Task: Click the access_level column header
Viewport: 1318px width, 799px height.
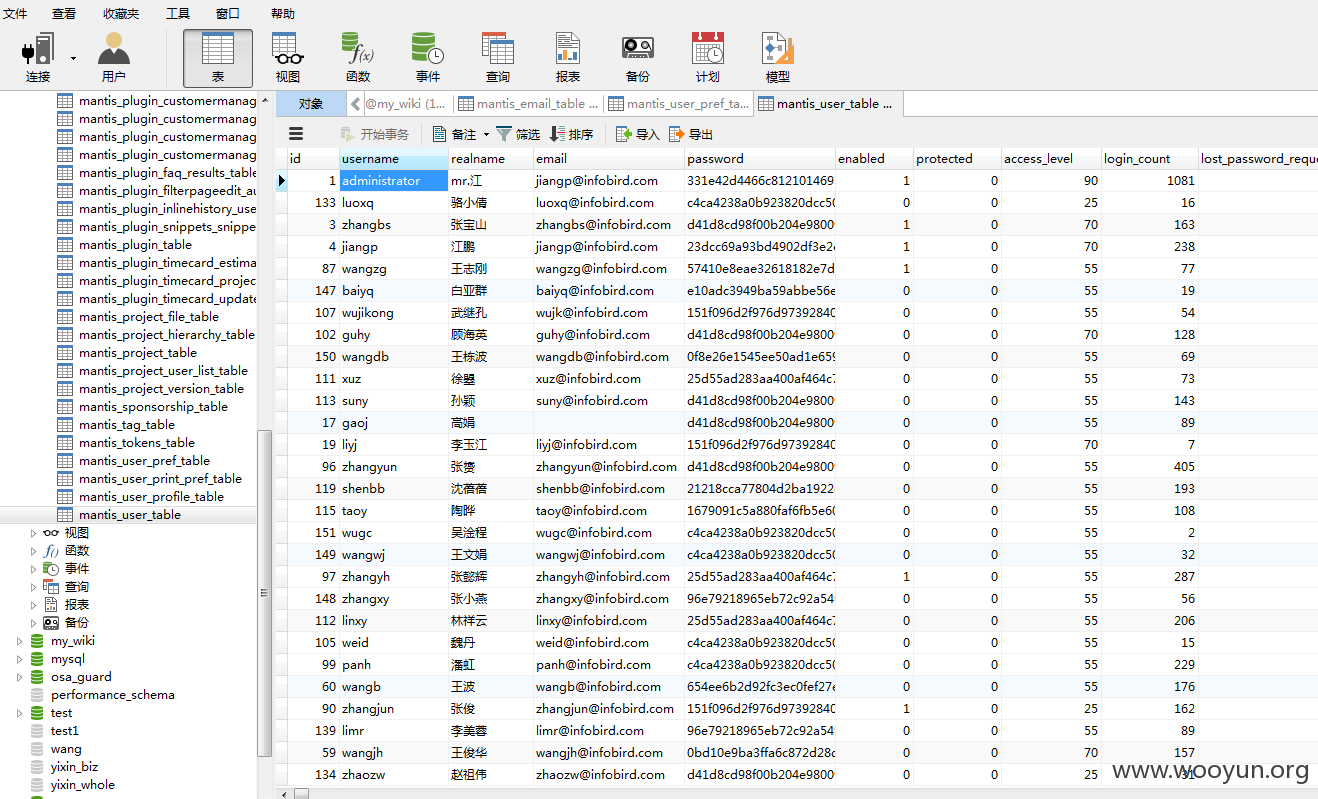Action: click(x=1051, y=159)
